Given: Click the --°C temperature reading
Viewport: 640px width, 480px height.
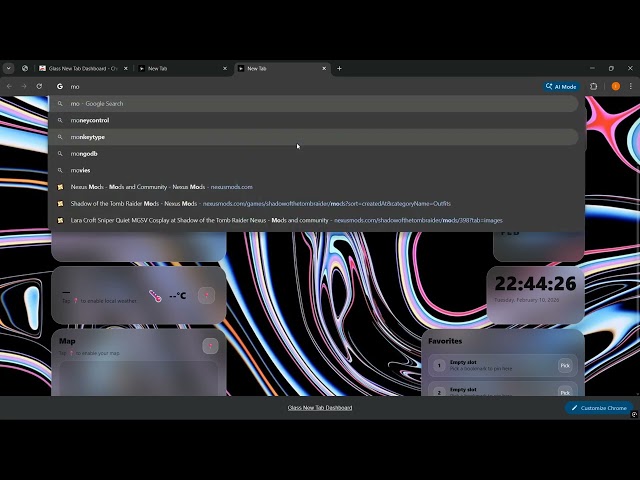Looking at the screenshot, I should pyautogui.click(x=178, y=296).
